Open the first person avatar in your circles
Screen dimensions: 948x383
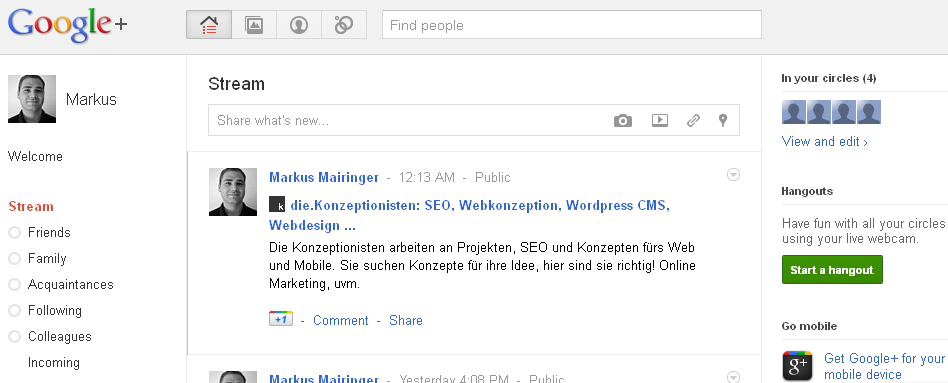point(794,113)
